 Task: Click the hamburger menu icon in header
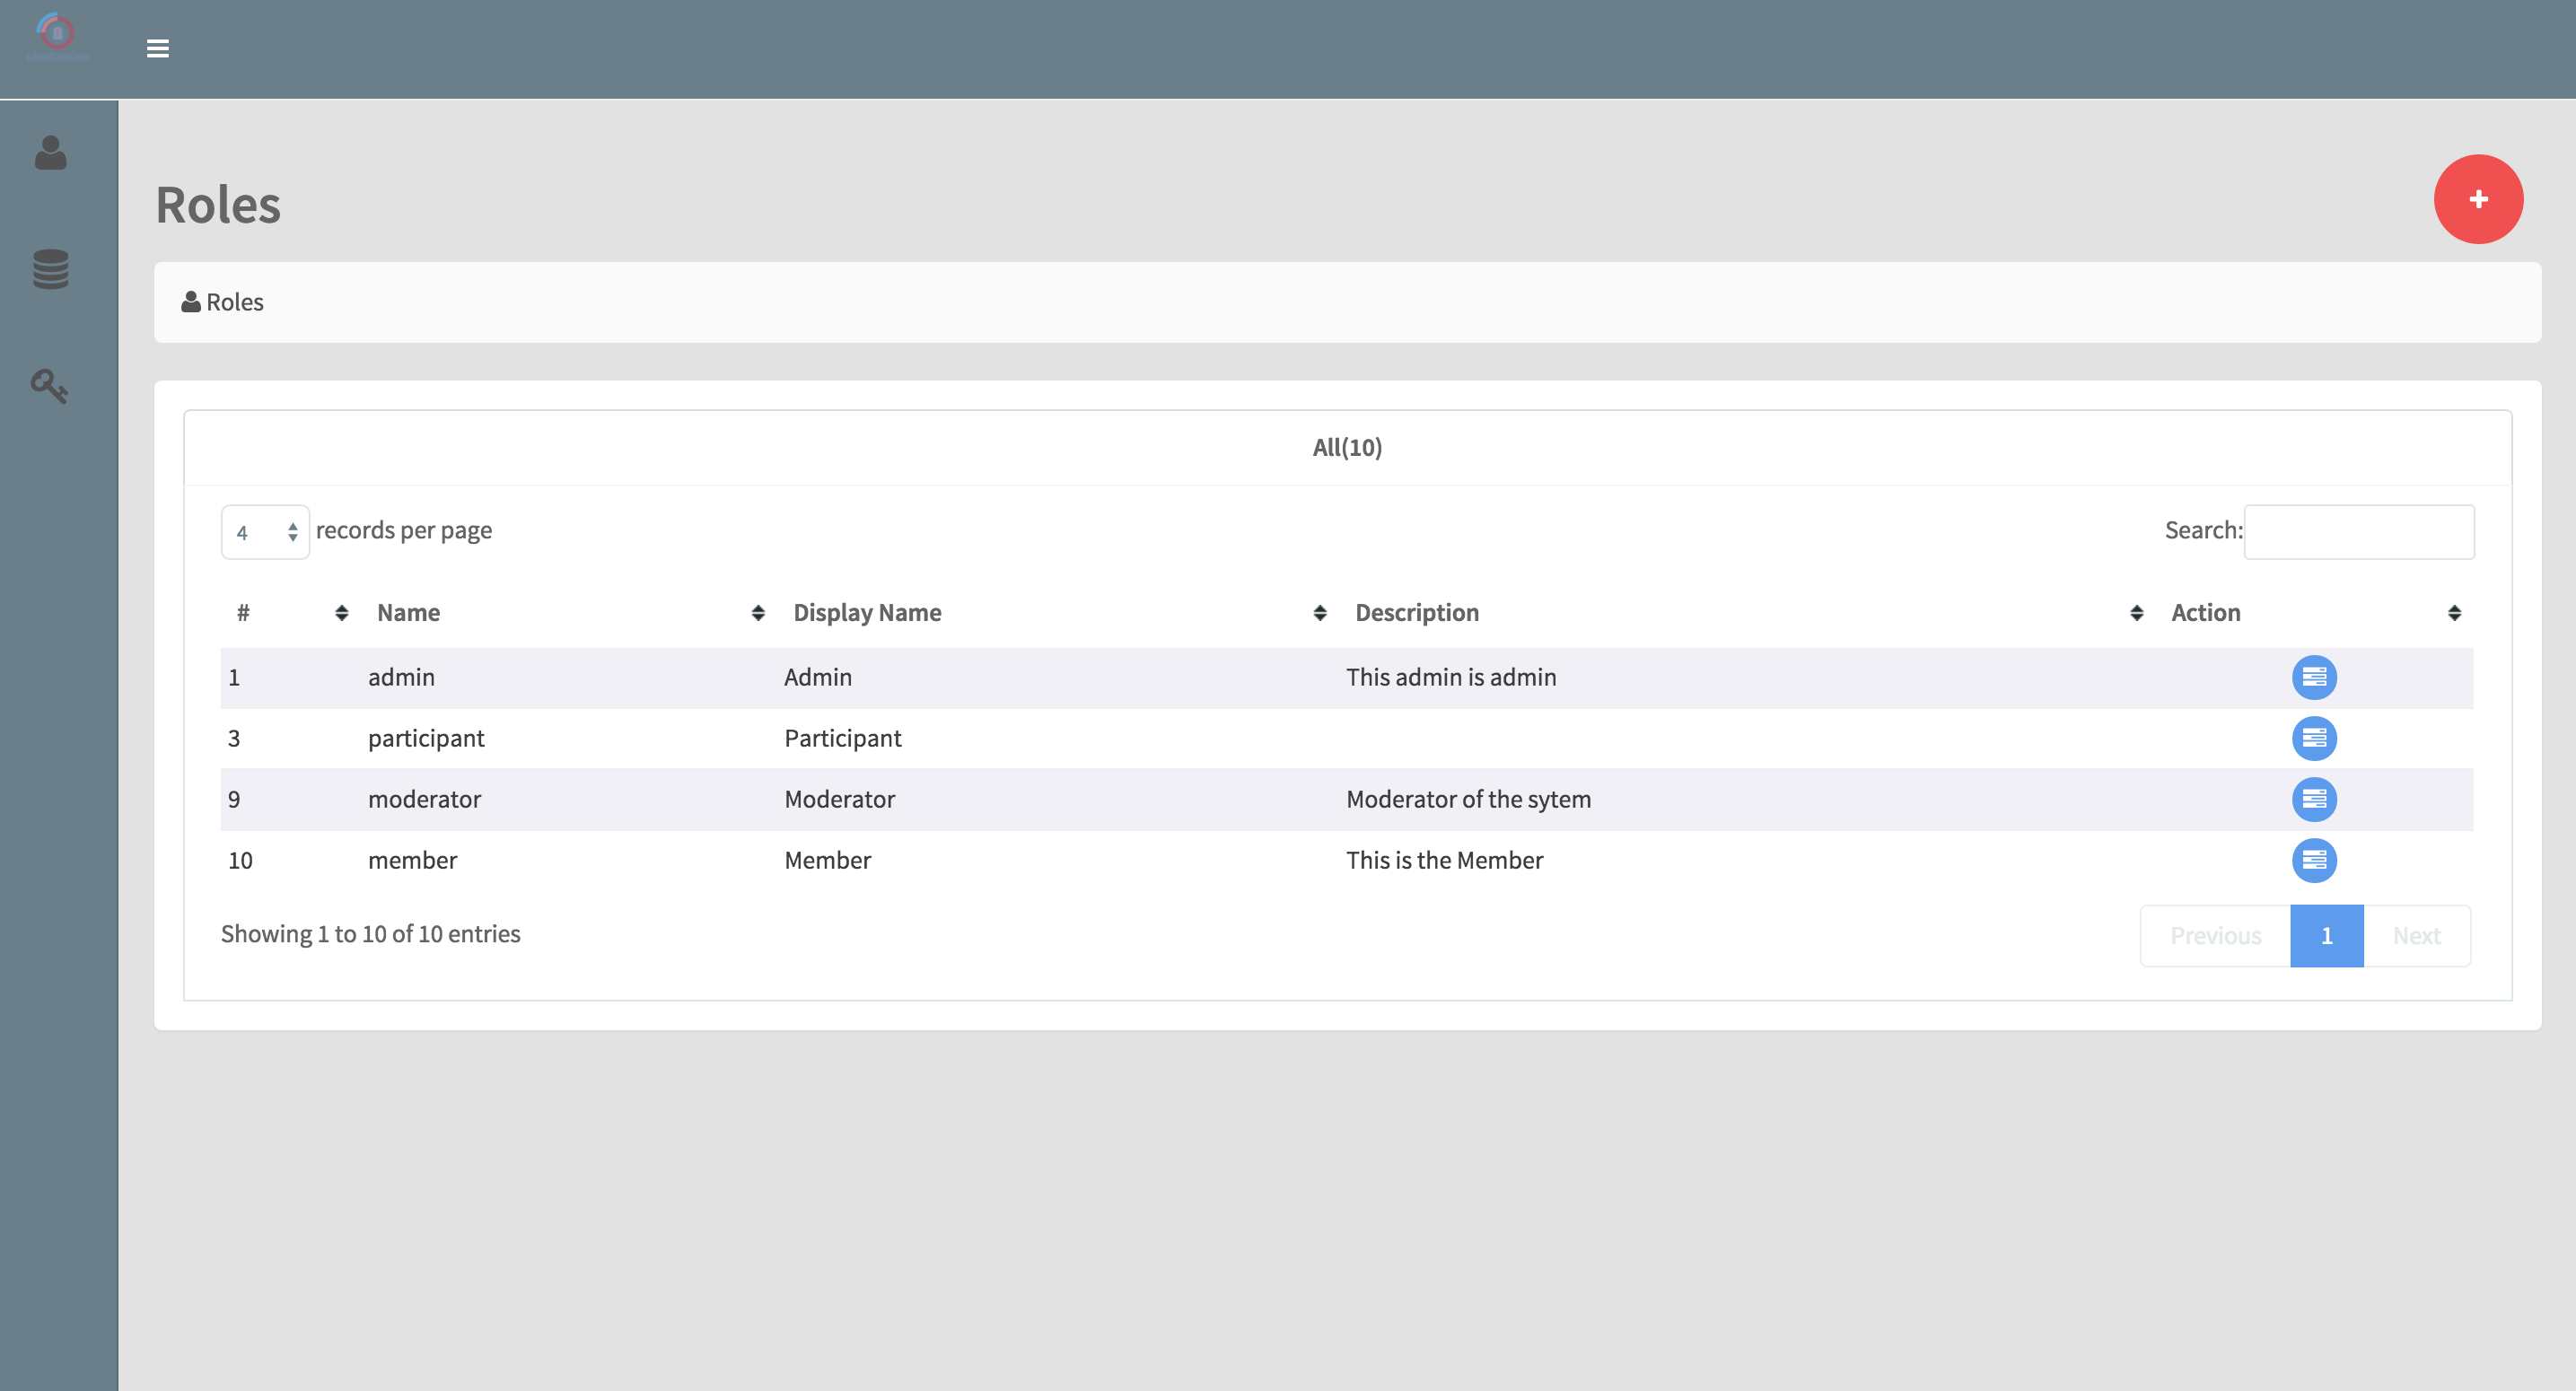click(157, 48)
